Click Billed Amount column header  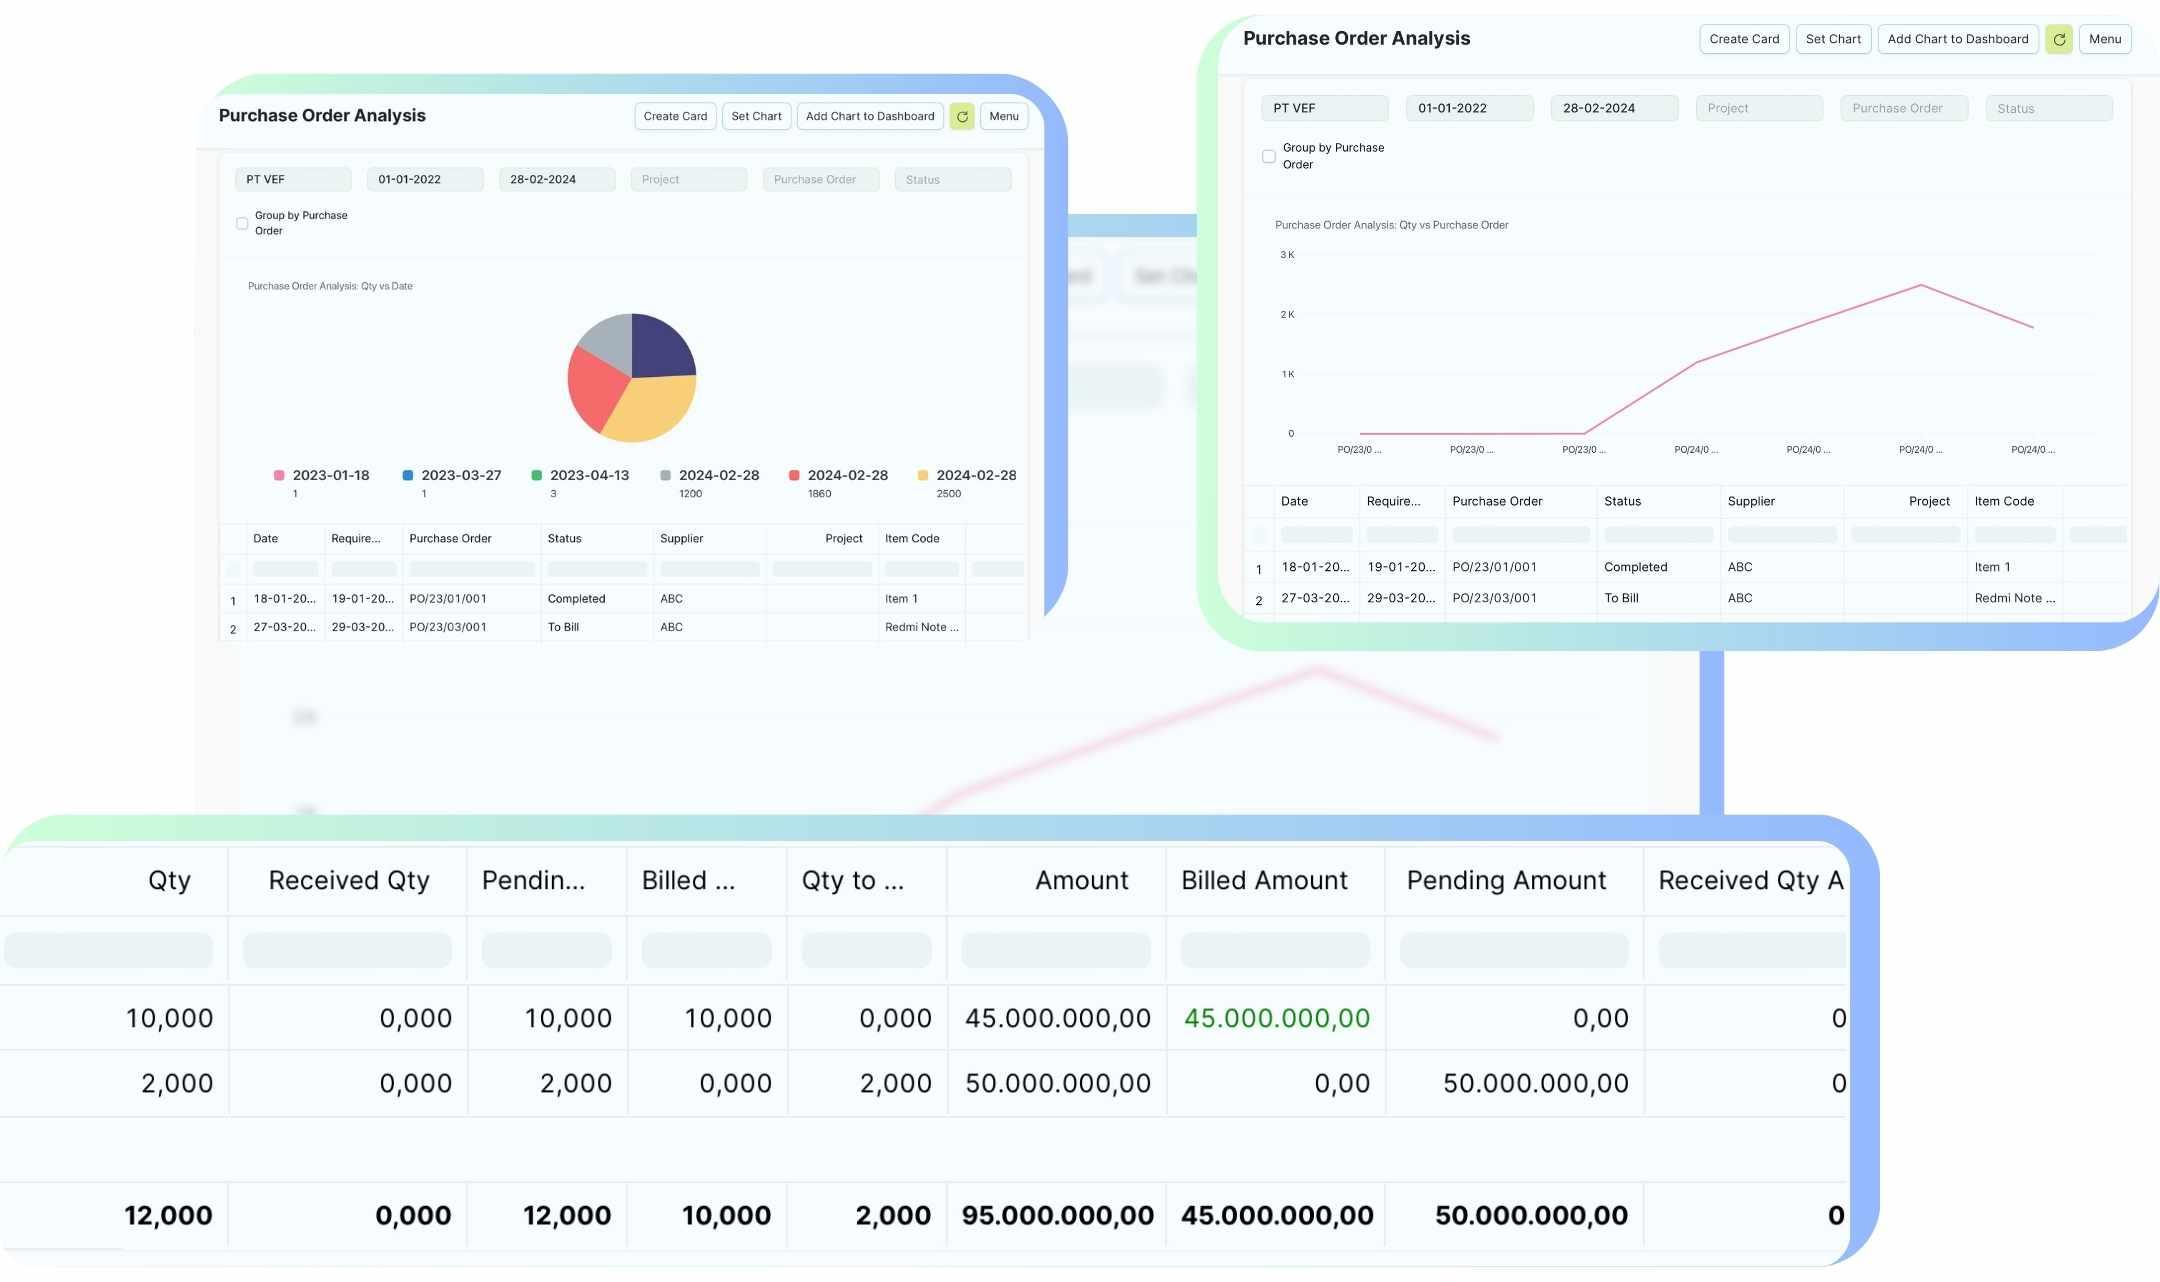click(x=1264, y=881)
